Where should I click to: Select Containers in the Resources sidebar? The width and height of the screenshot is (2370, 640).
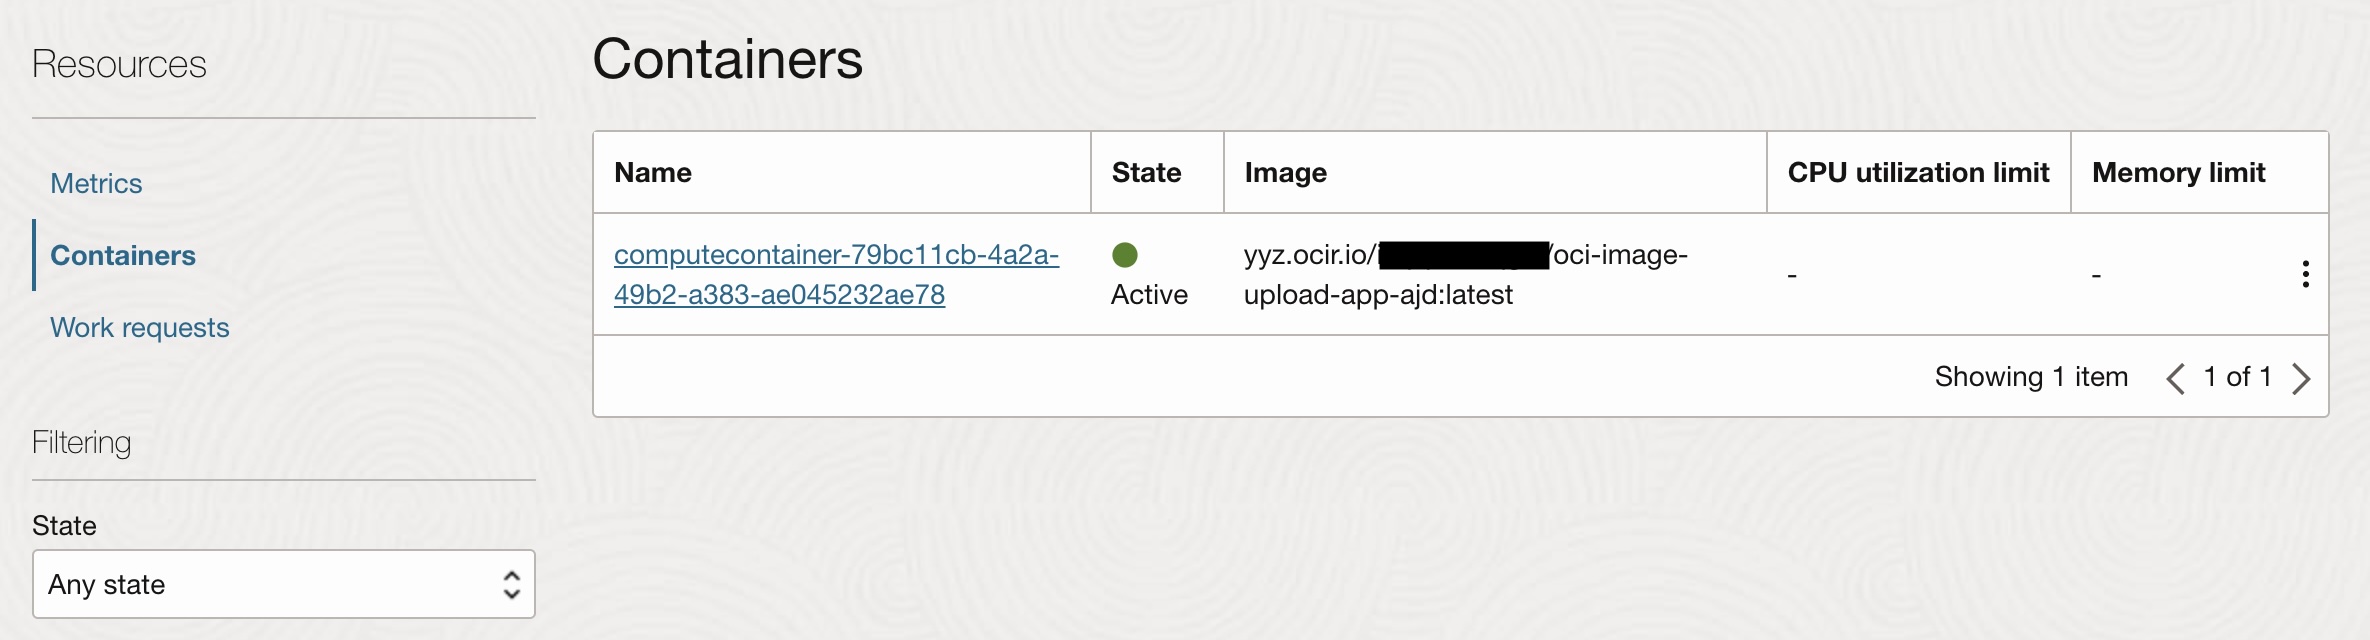click(123, 256)
